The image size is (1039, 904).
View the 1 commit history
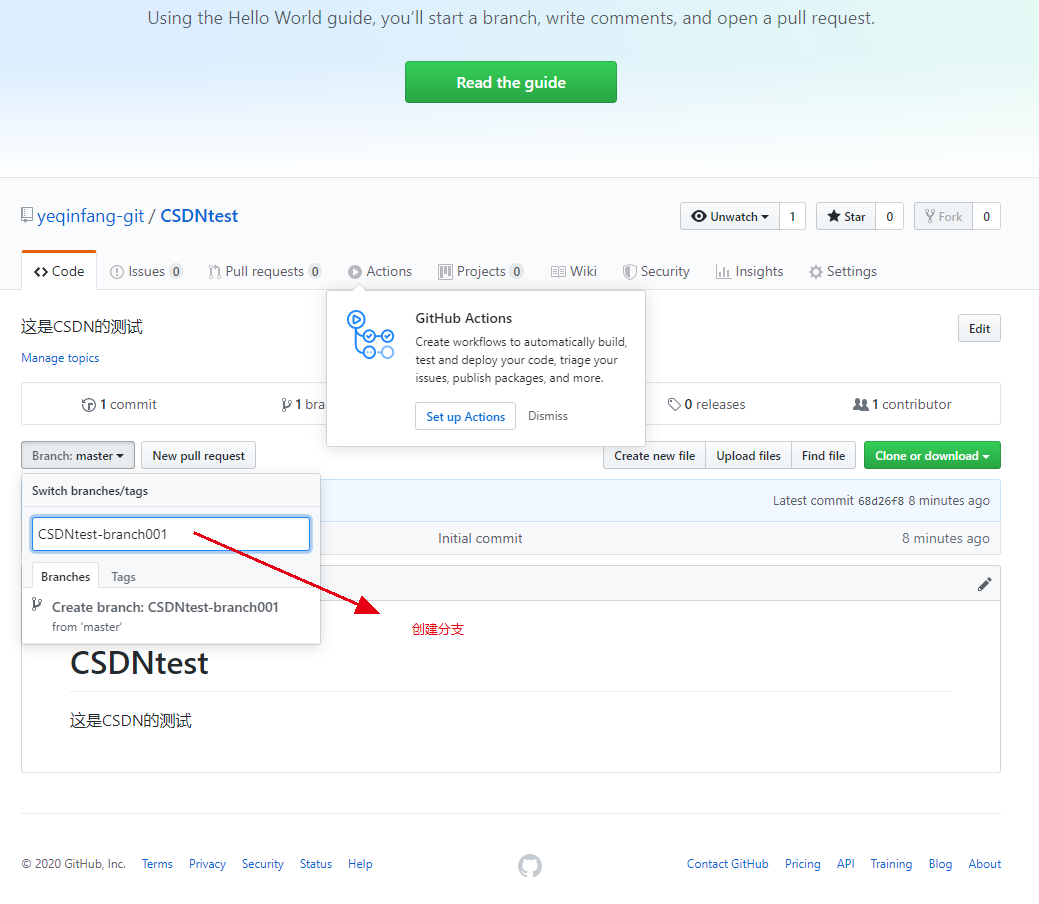tap(119, 404)
